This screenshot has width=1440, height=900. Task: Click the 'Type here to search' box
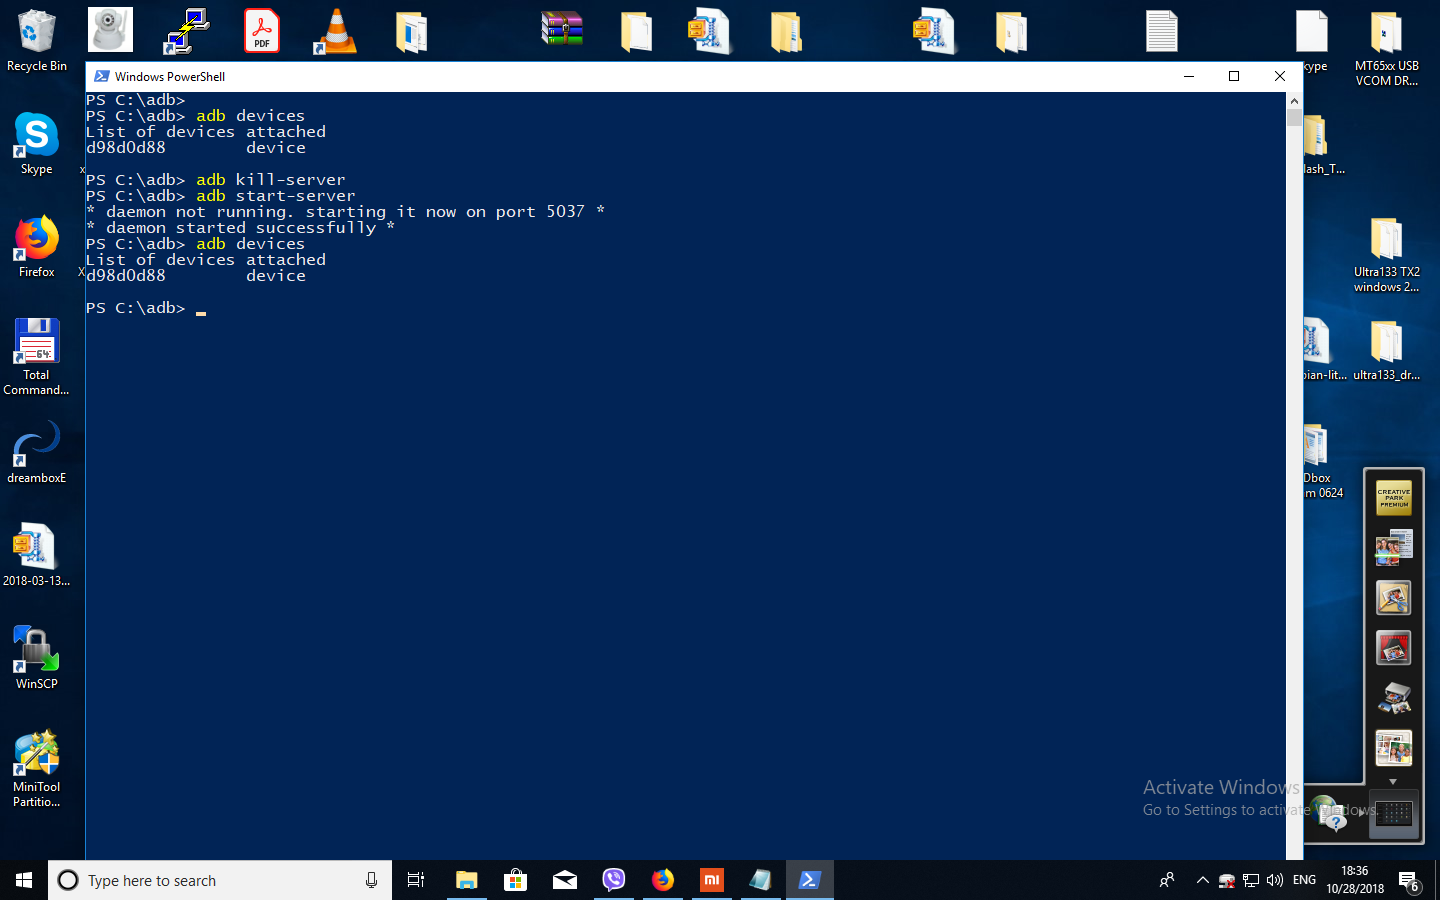pos(220,880)
